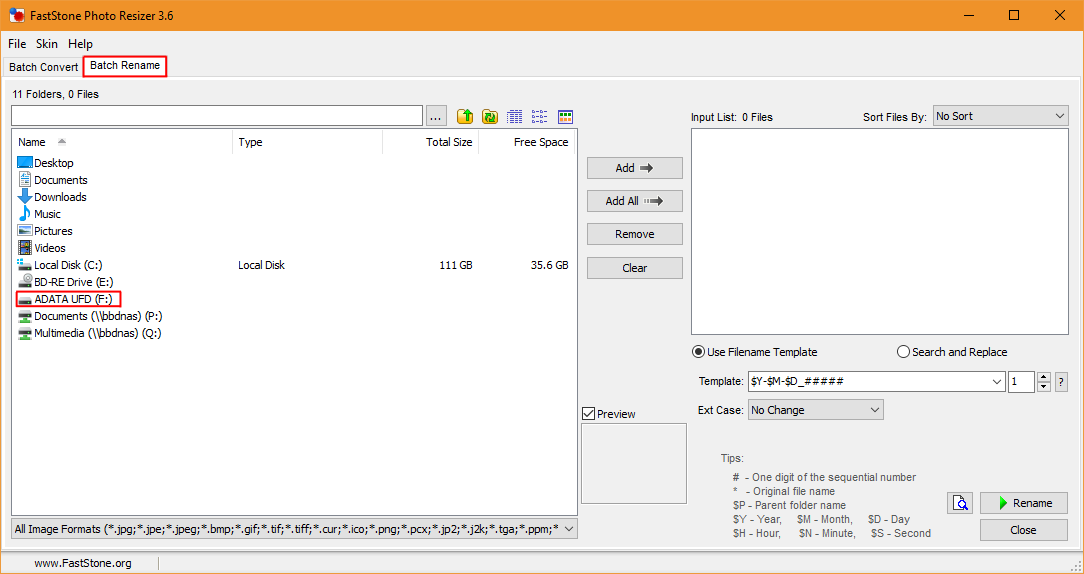
Task: Click the Add All button
Action: pos(635,201)
